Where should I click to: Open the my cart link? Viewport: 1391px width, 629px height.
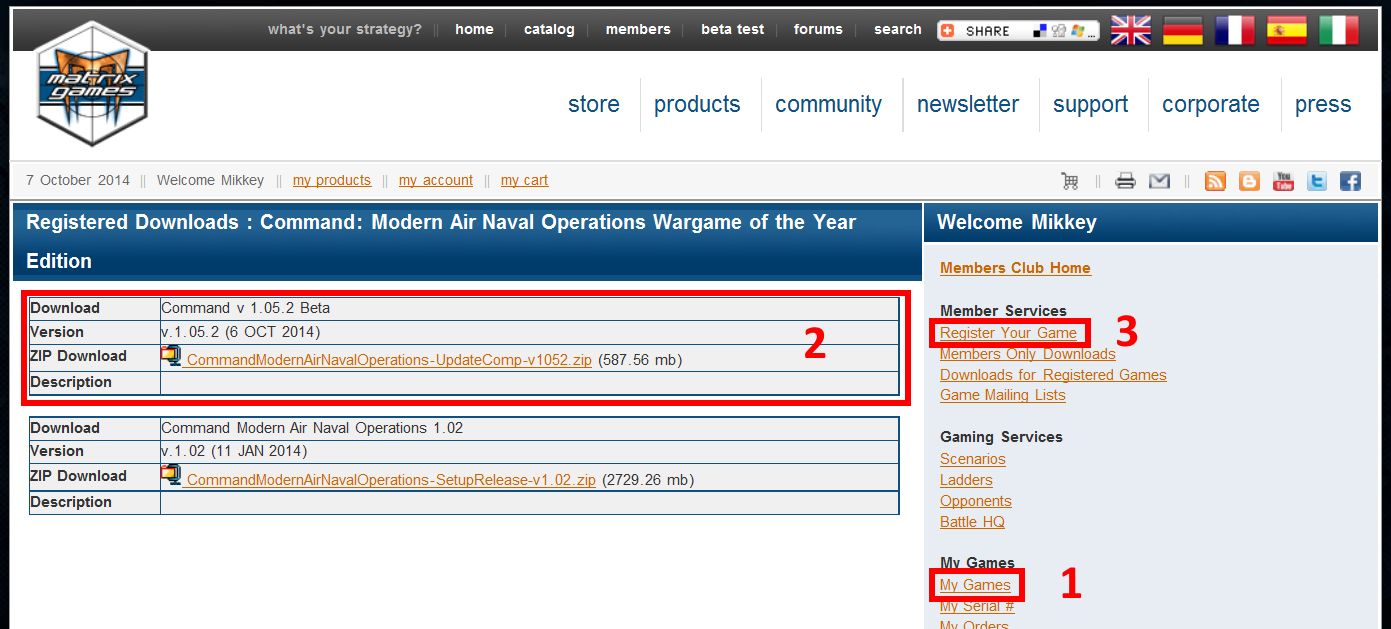click(x=524, y=180)
